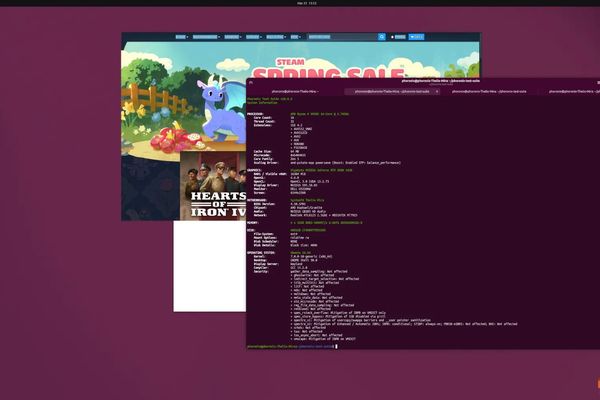Expand the Recommendations menu in Steam
The width and height of the screenshot is (600, 400).
[x=206, y=37]
